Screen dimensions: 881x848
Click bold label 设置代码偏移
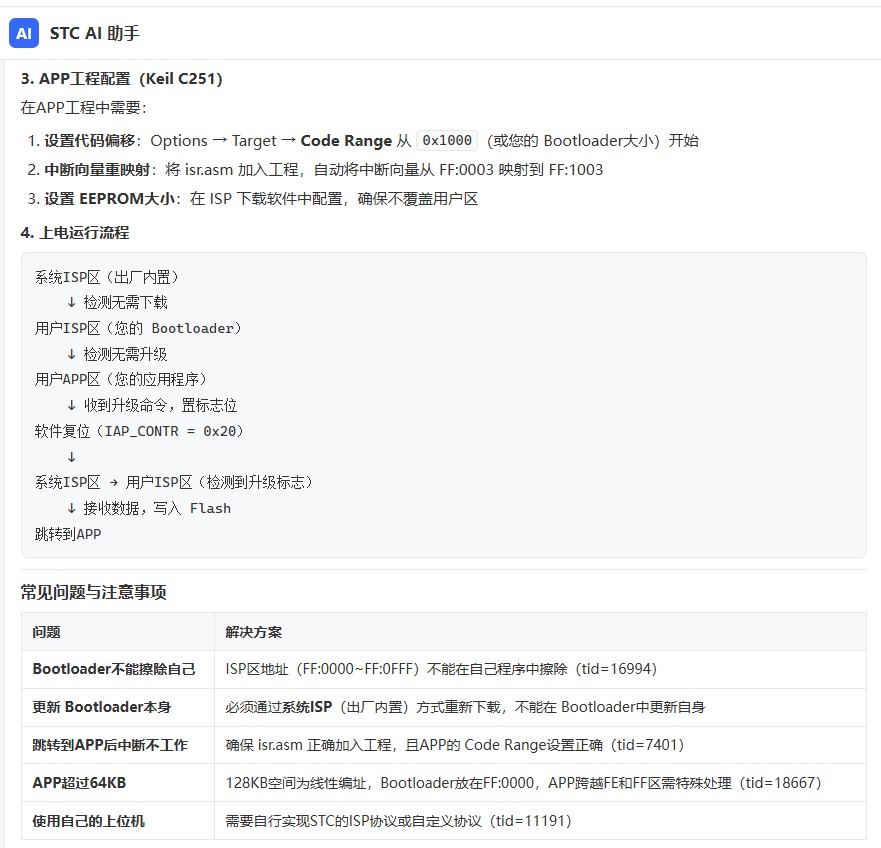coord(89,140)
